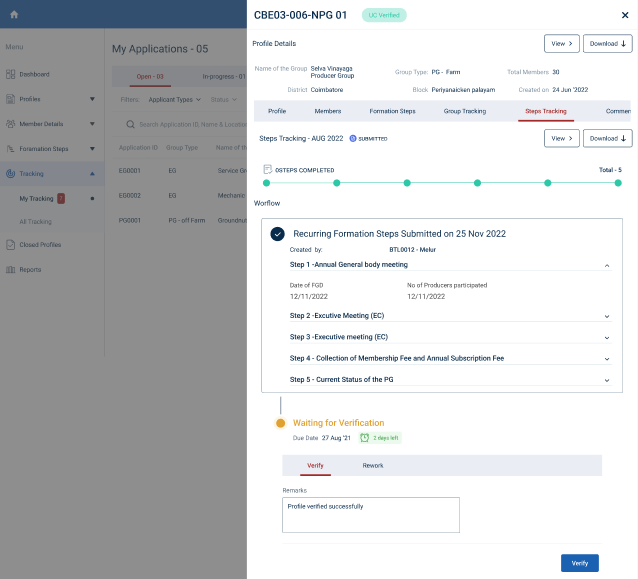This screenshot has width=638, height=579.
Task: Download the Steps Tracking AUG 2022 report
Action: [x=609, y=138]
